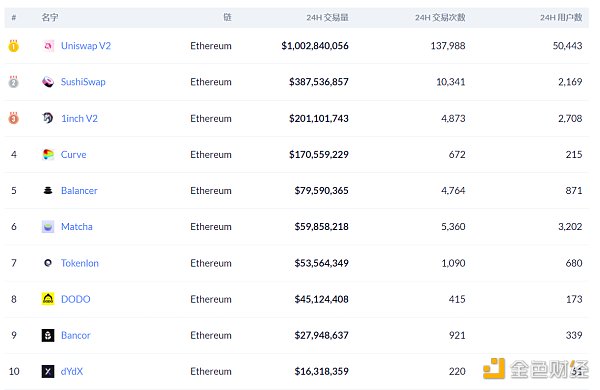Click the yellow DODO logo icon
This screenshot has width=600, height=390.
coord(48,299)
